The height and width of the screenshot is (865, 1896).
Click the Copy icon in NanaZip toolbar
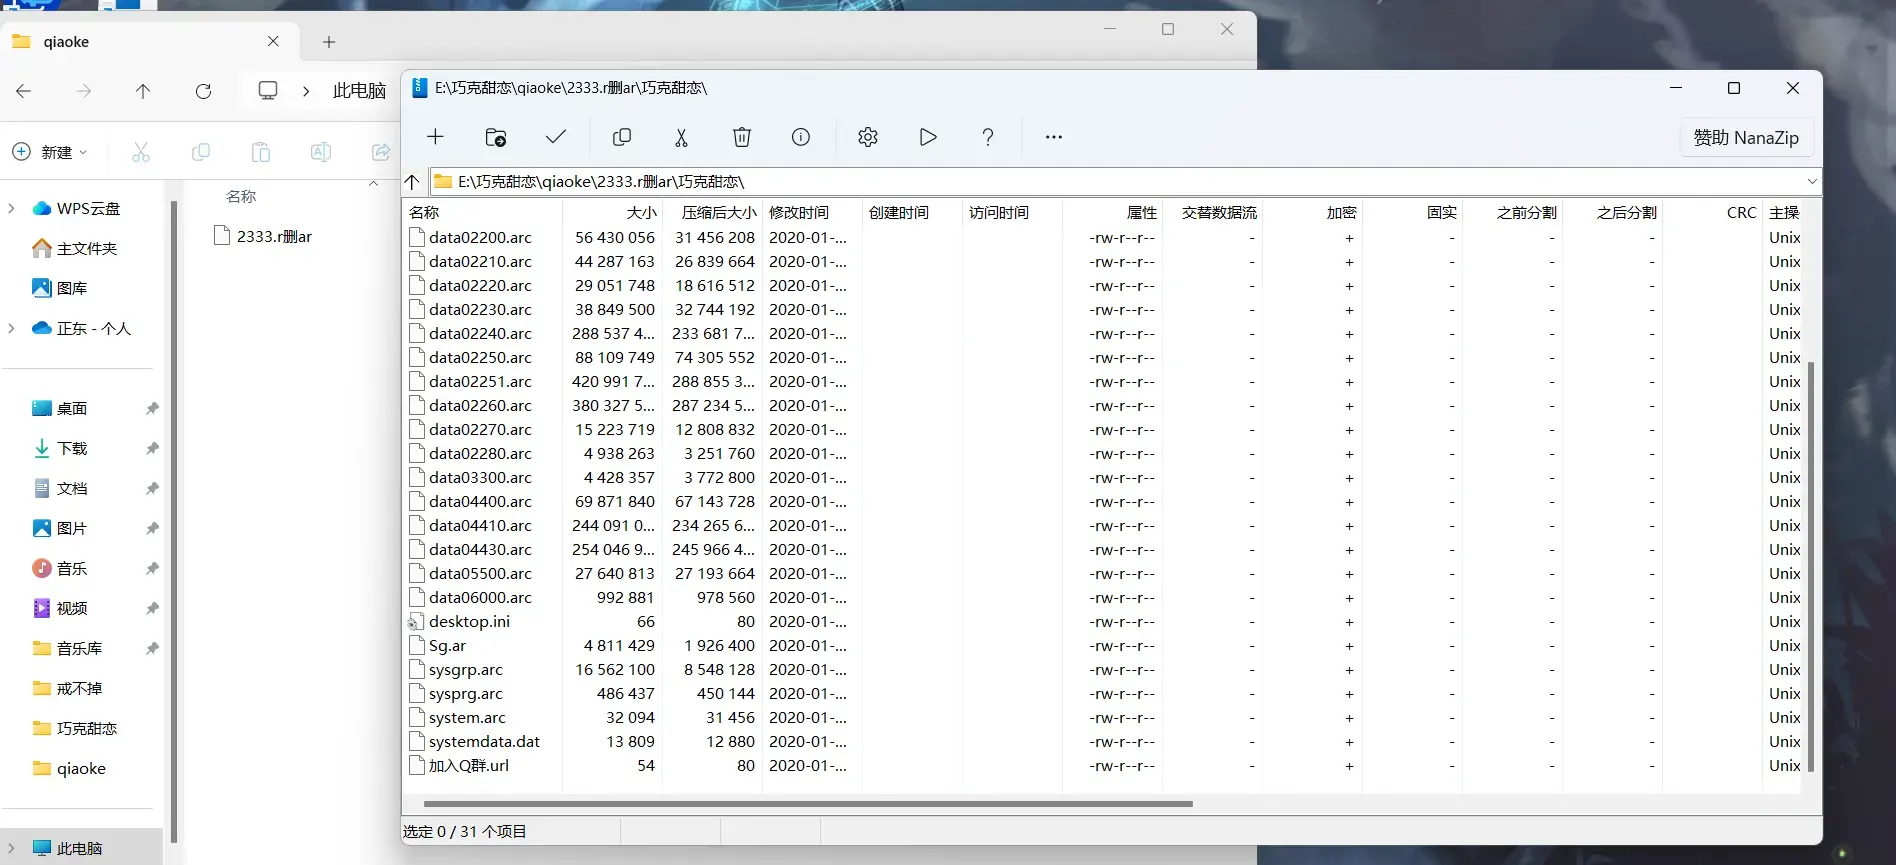[x=621, y=137]
